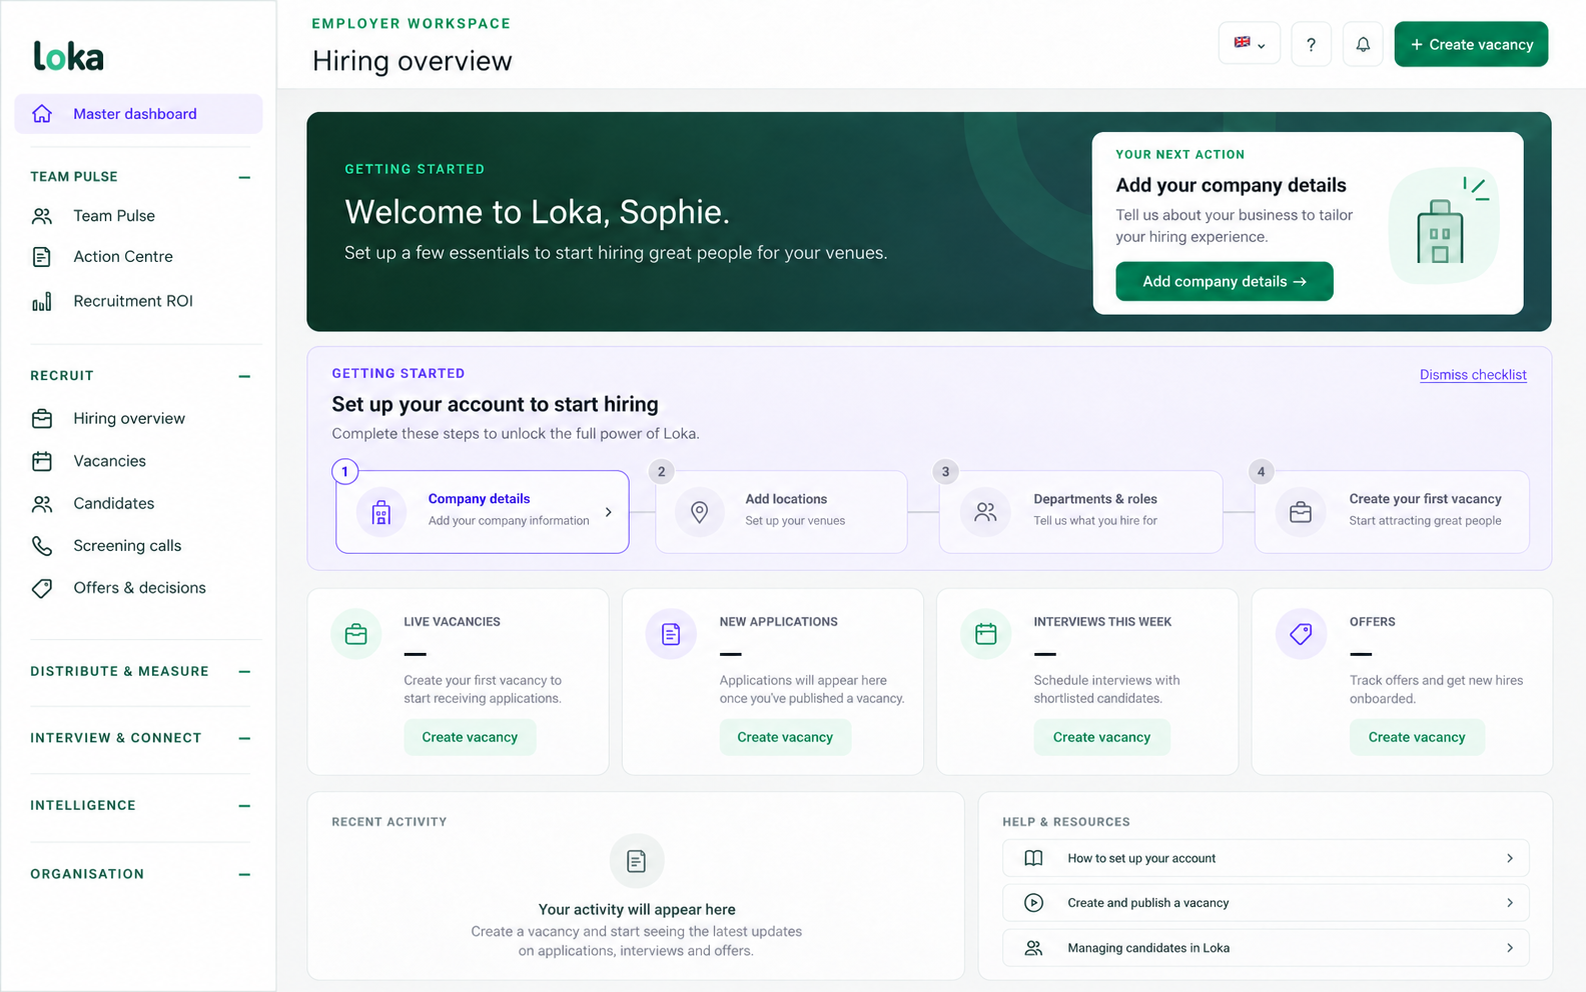
Task: Open Candidates in the sidebar
Action: pyautogui.click(x=114, y=504)
